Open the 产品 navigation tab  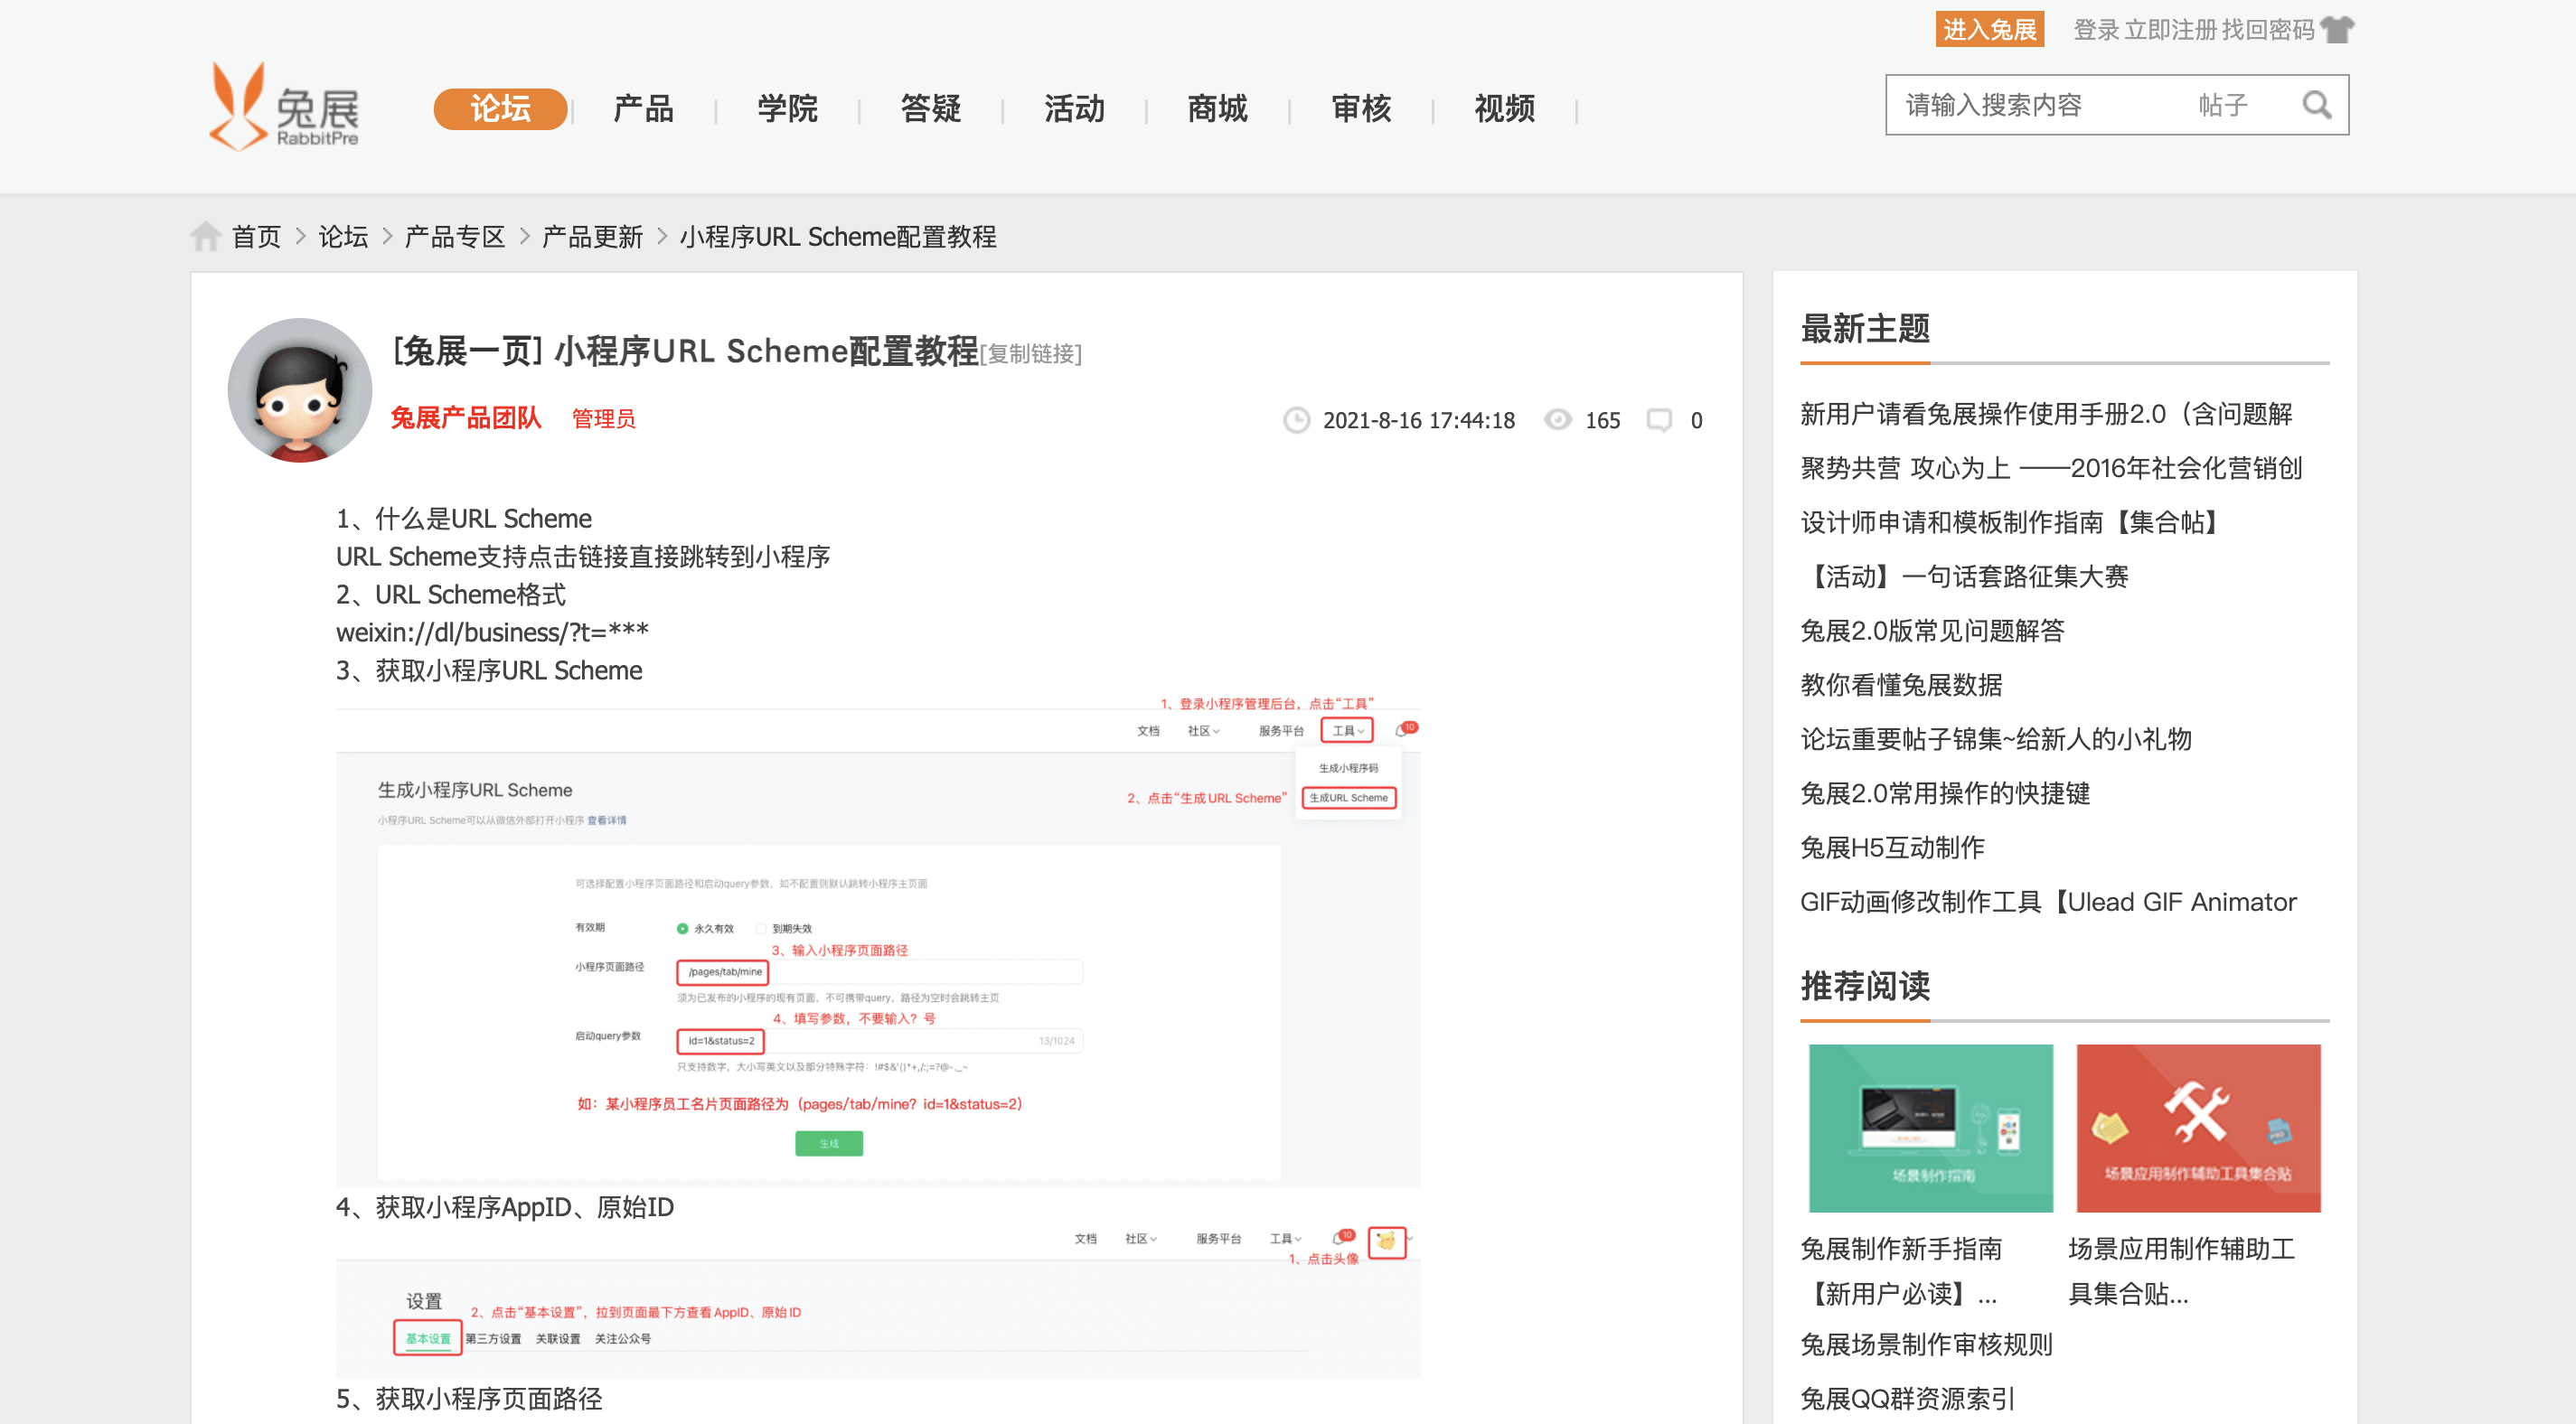point(643,108)
